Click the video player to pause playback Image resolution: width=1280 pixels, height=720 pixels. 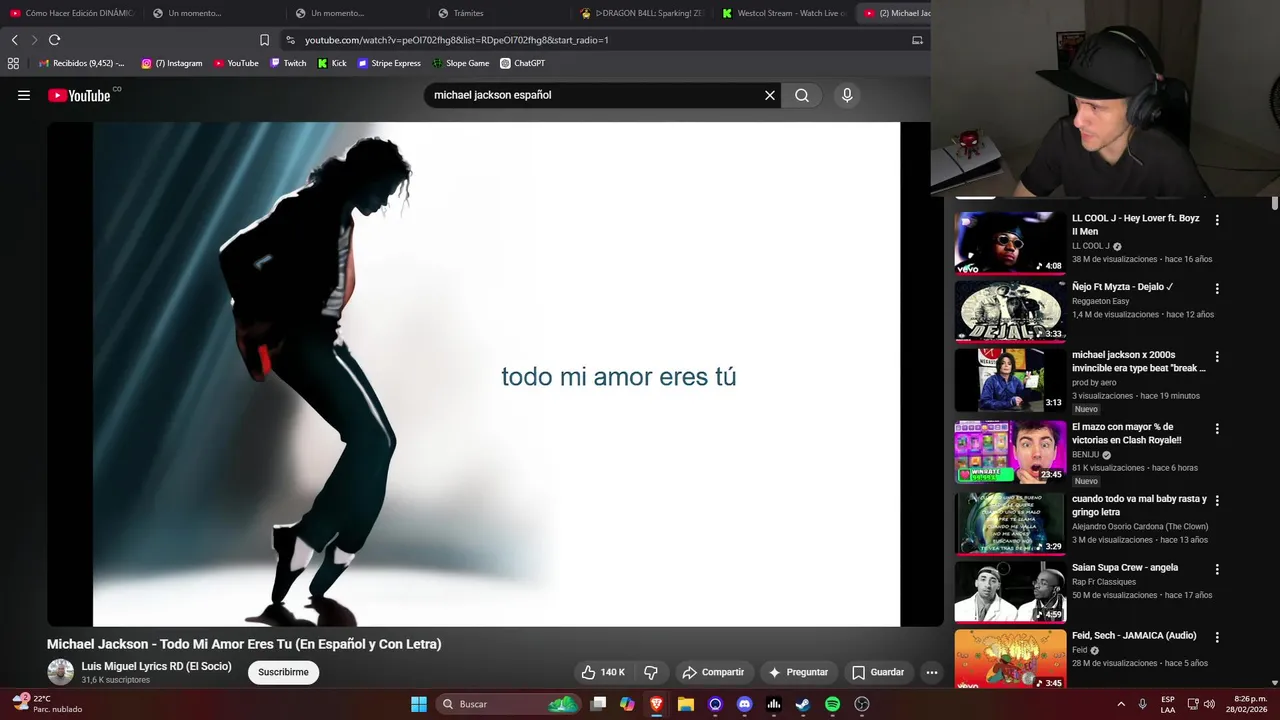pyautogui.click(x=496, y=374)
